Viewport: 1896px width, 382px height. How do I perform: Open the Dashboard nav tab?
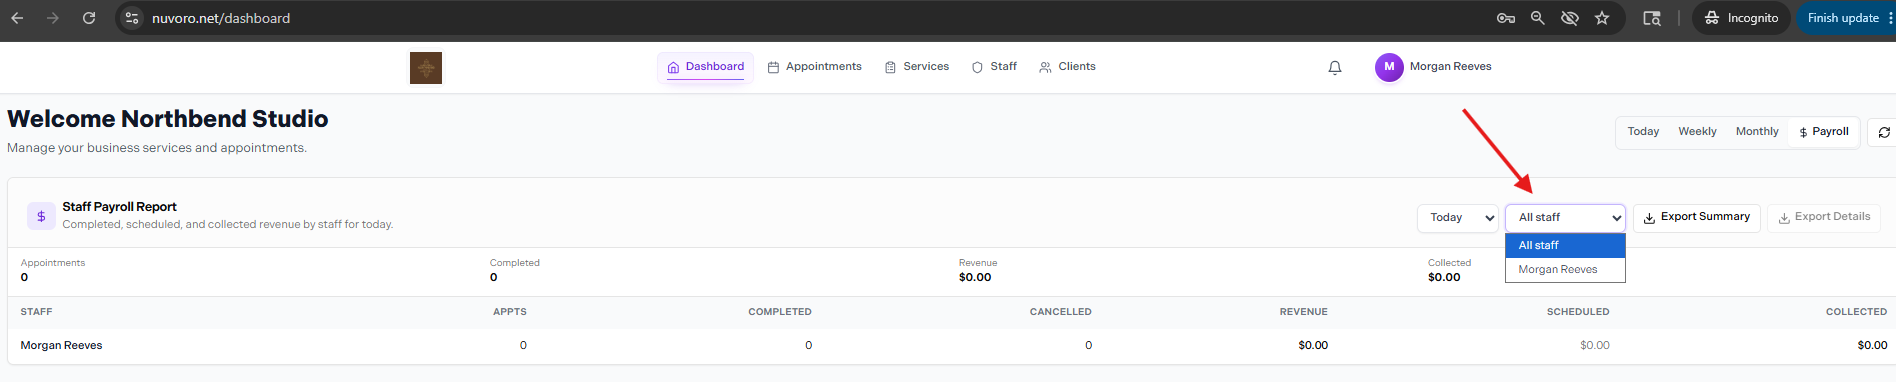[705, 67]
